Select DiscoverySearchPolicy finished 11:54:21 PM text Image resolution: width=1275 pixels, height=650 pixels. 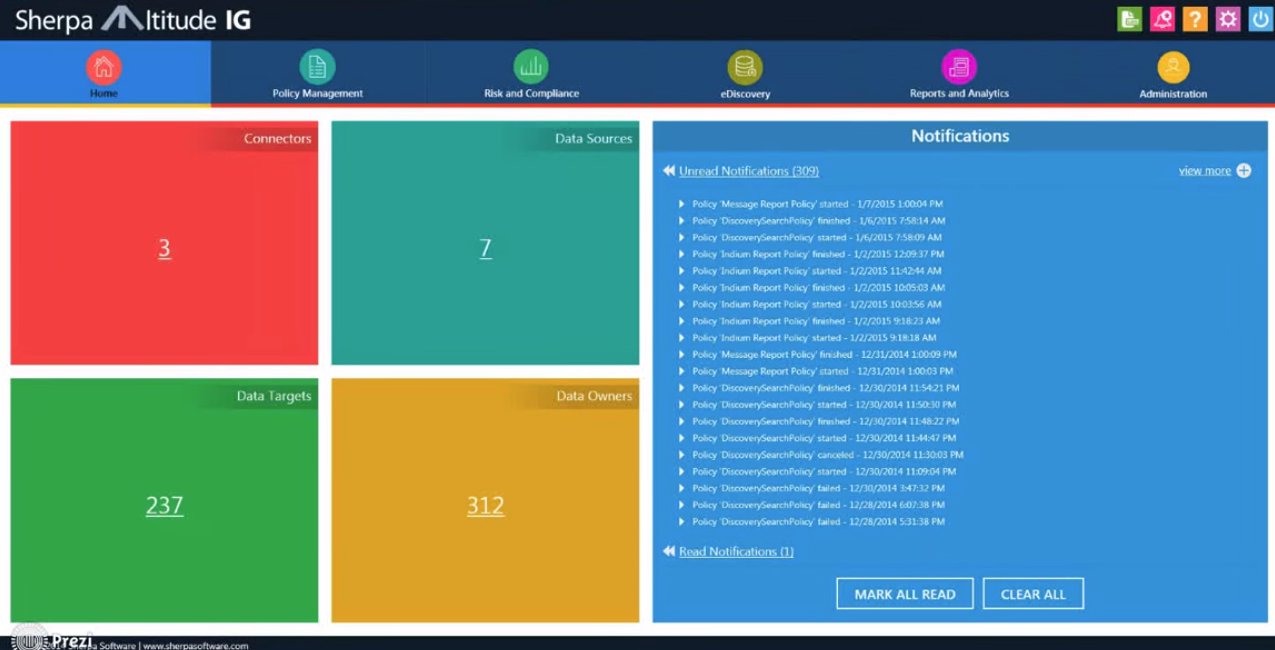pyautogui.click(x=825, y=388)
